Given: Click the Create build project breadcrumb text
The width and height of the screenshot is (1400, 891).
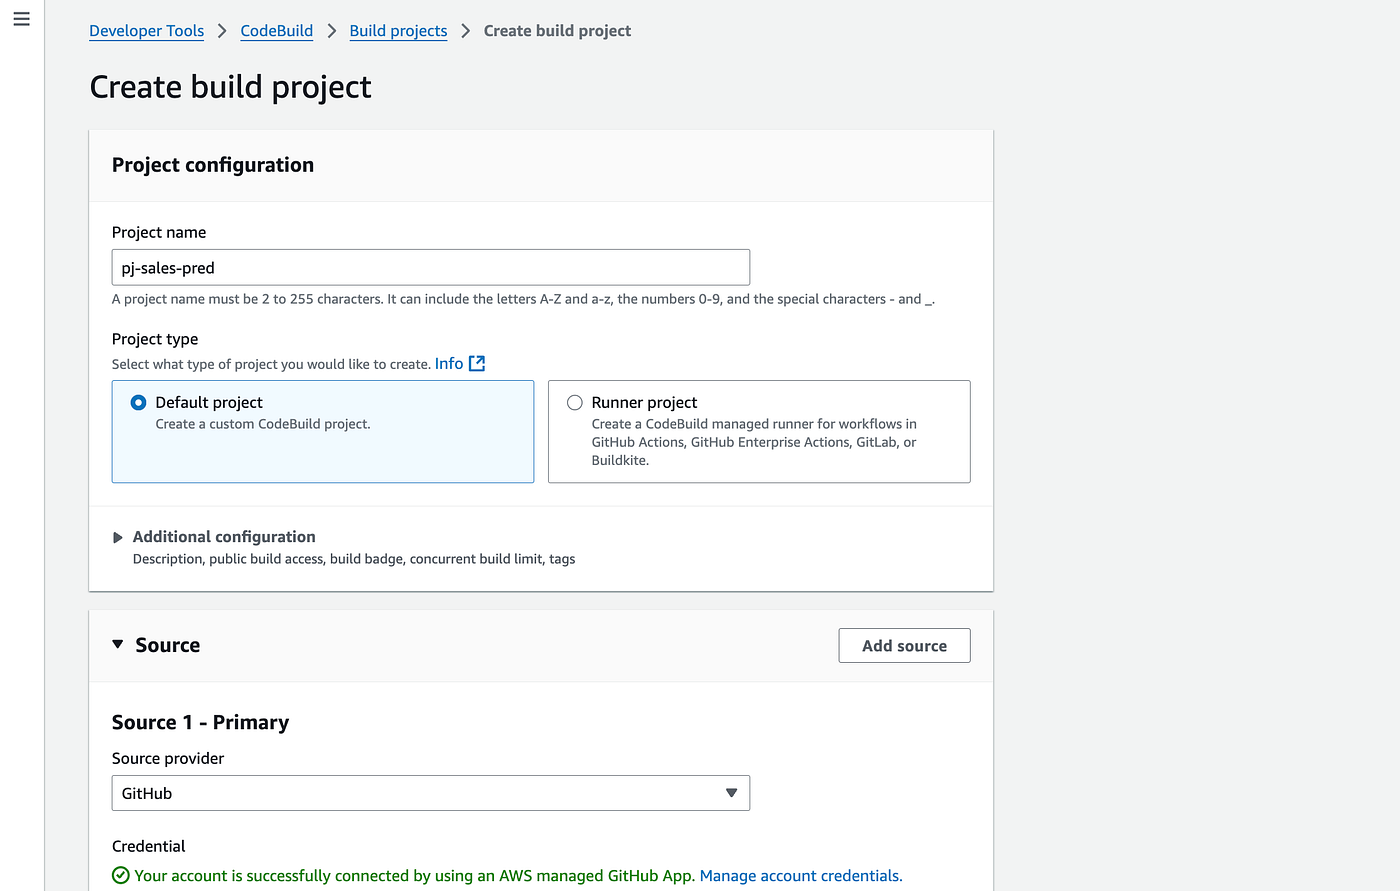Looking at the screenshot, I should pos(557,31).
